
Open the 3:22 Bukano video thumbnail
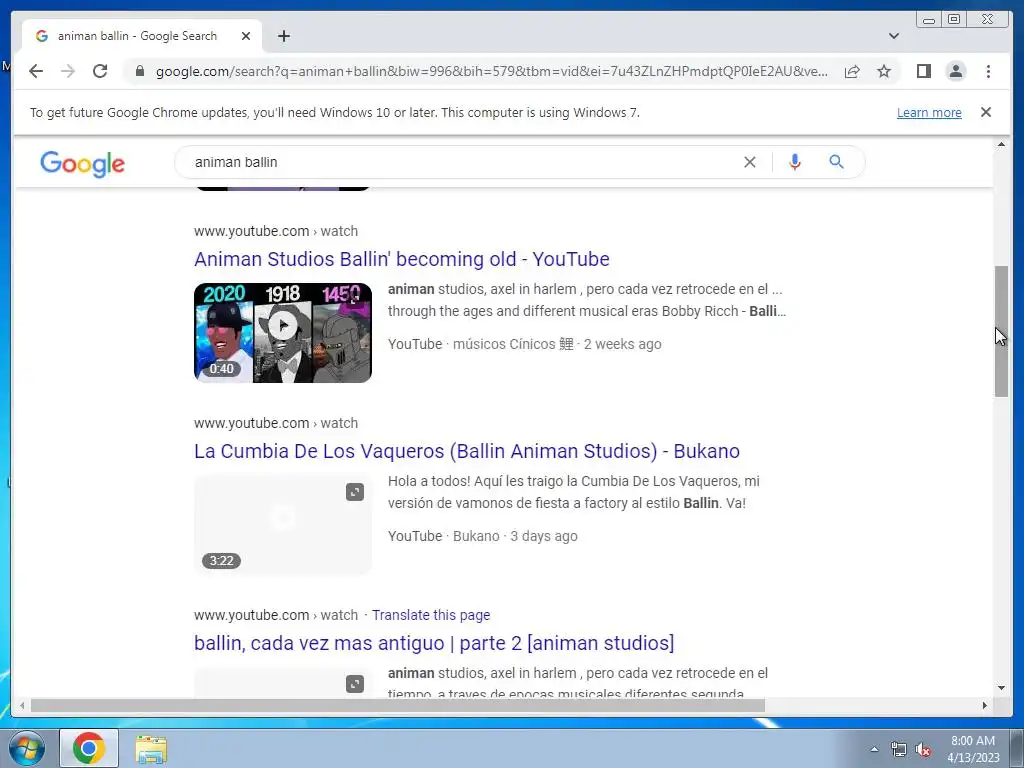[283, 524]
